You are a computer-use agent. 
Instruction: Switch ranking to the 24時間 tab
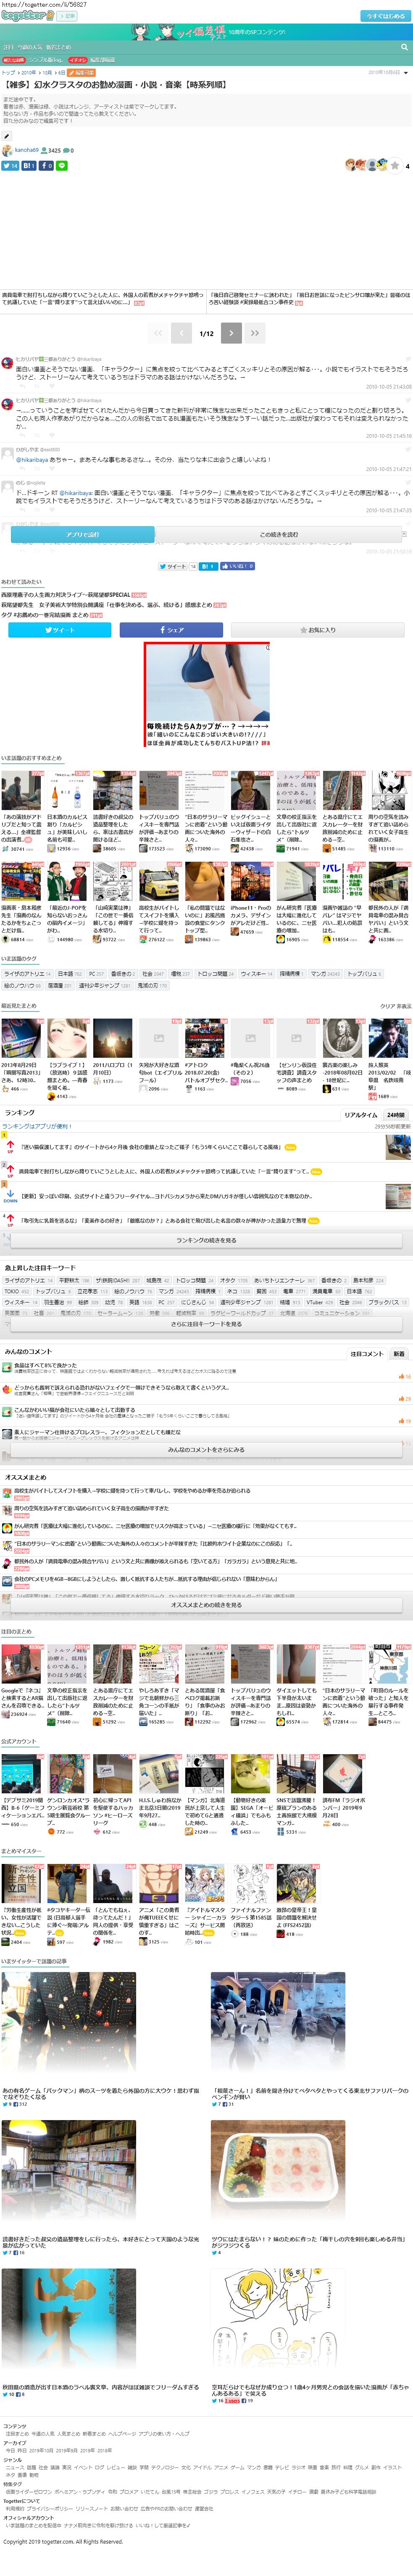(x=396, y=1114)
